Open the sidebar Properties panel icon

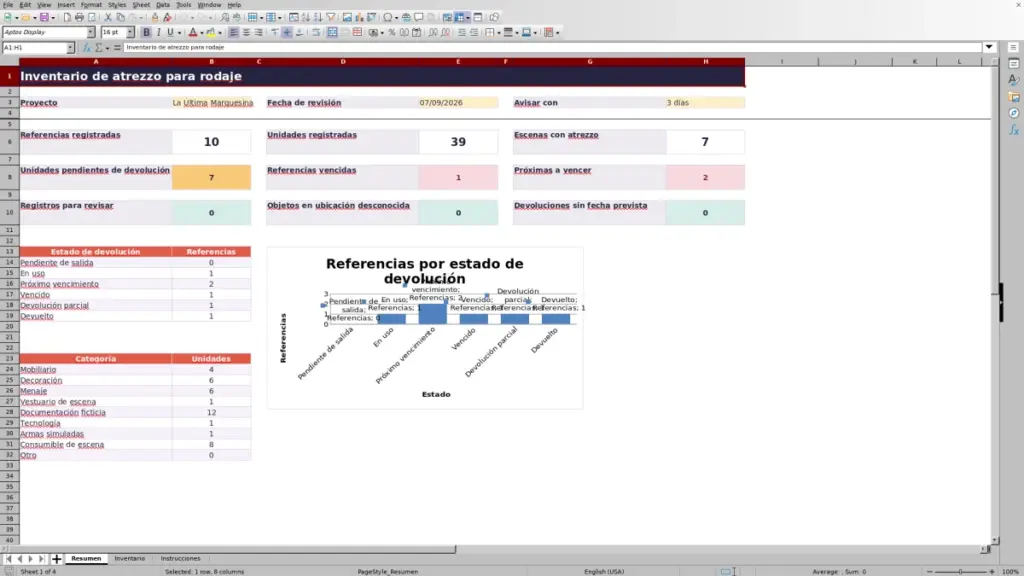coord(1014,64)
